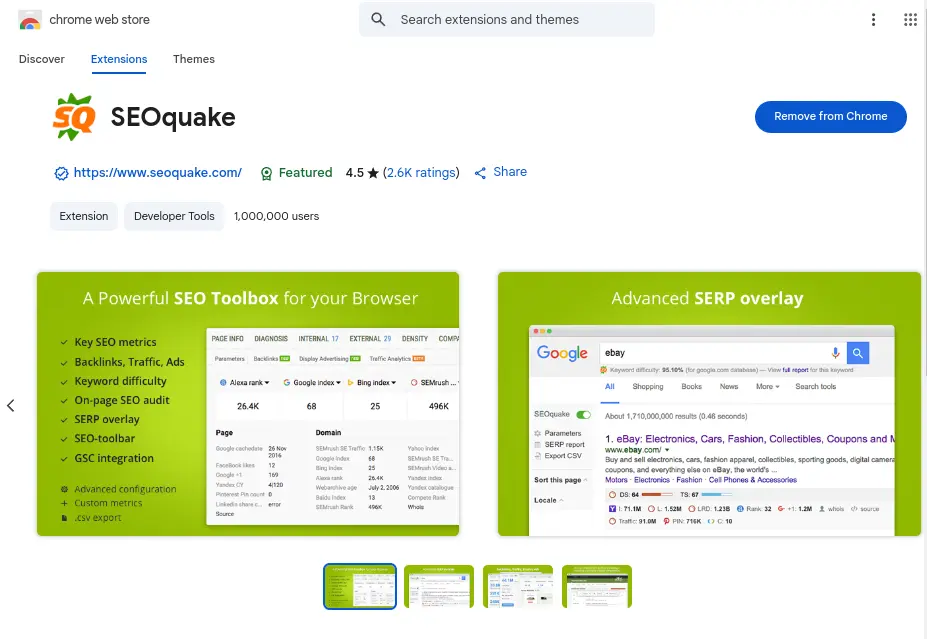Open the Google apps grid
Image resolution: width=927 pixels, height=639 pixels.
coord(910,20)
